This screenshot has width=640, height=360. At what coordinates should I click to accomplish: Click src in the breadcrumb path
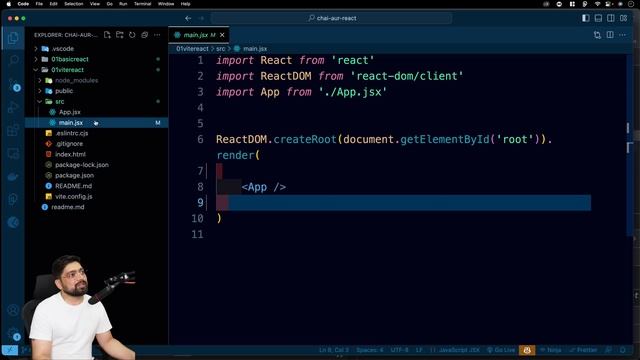coord(221,49)
